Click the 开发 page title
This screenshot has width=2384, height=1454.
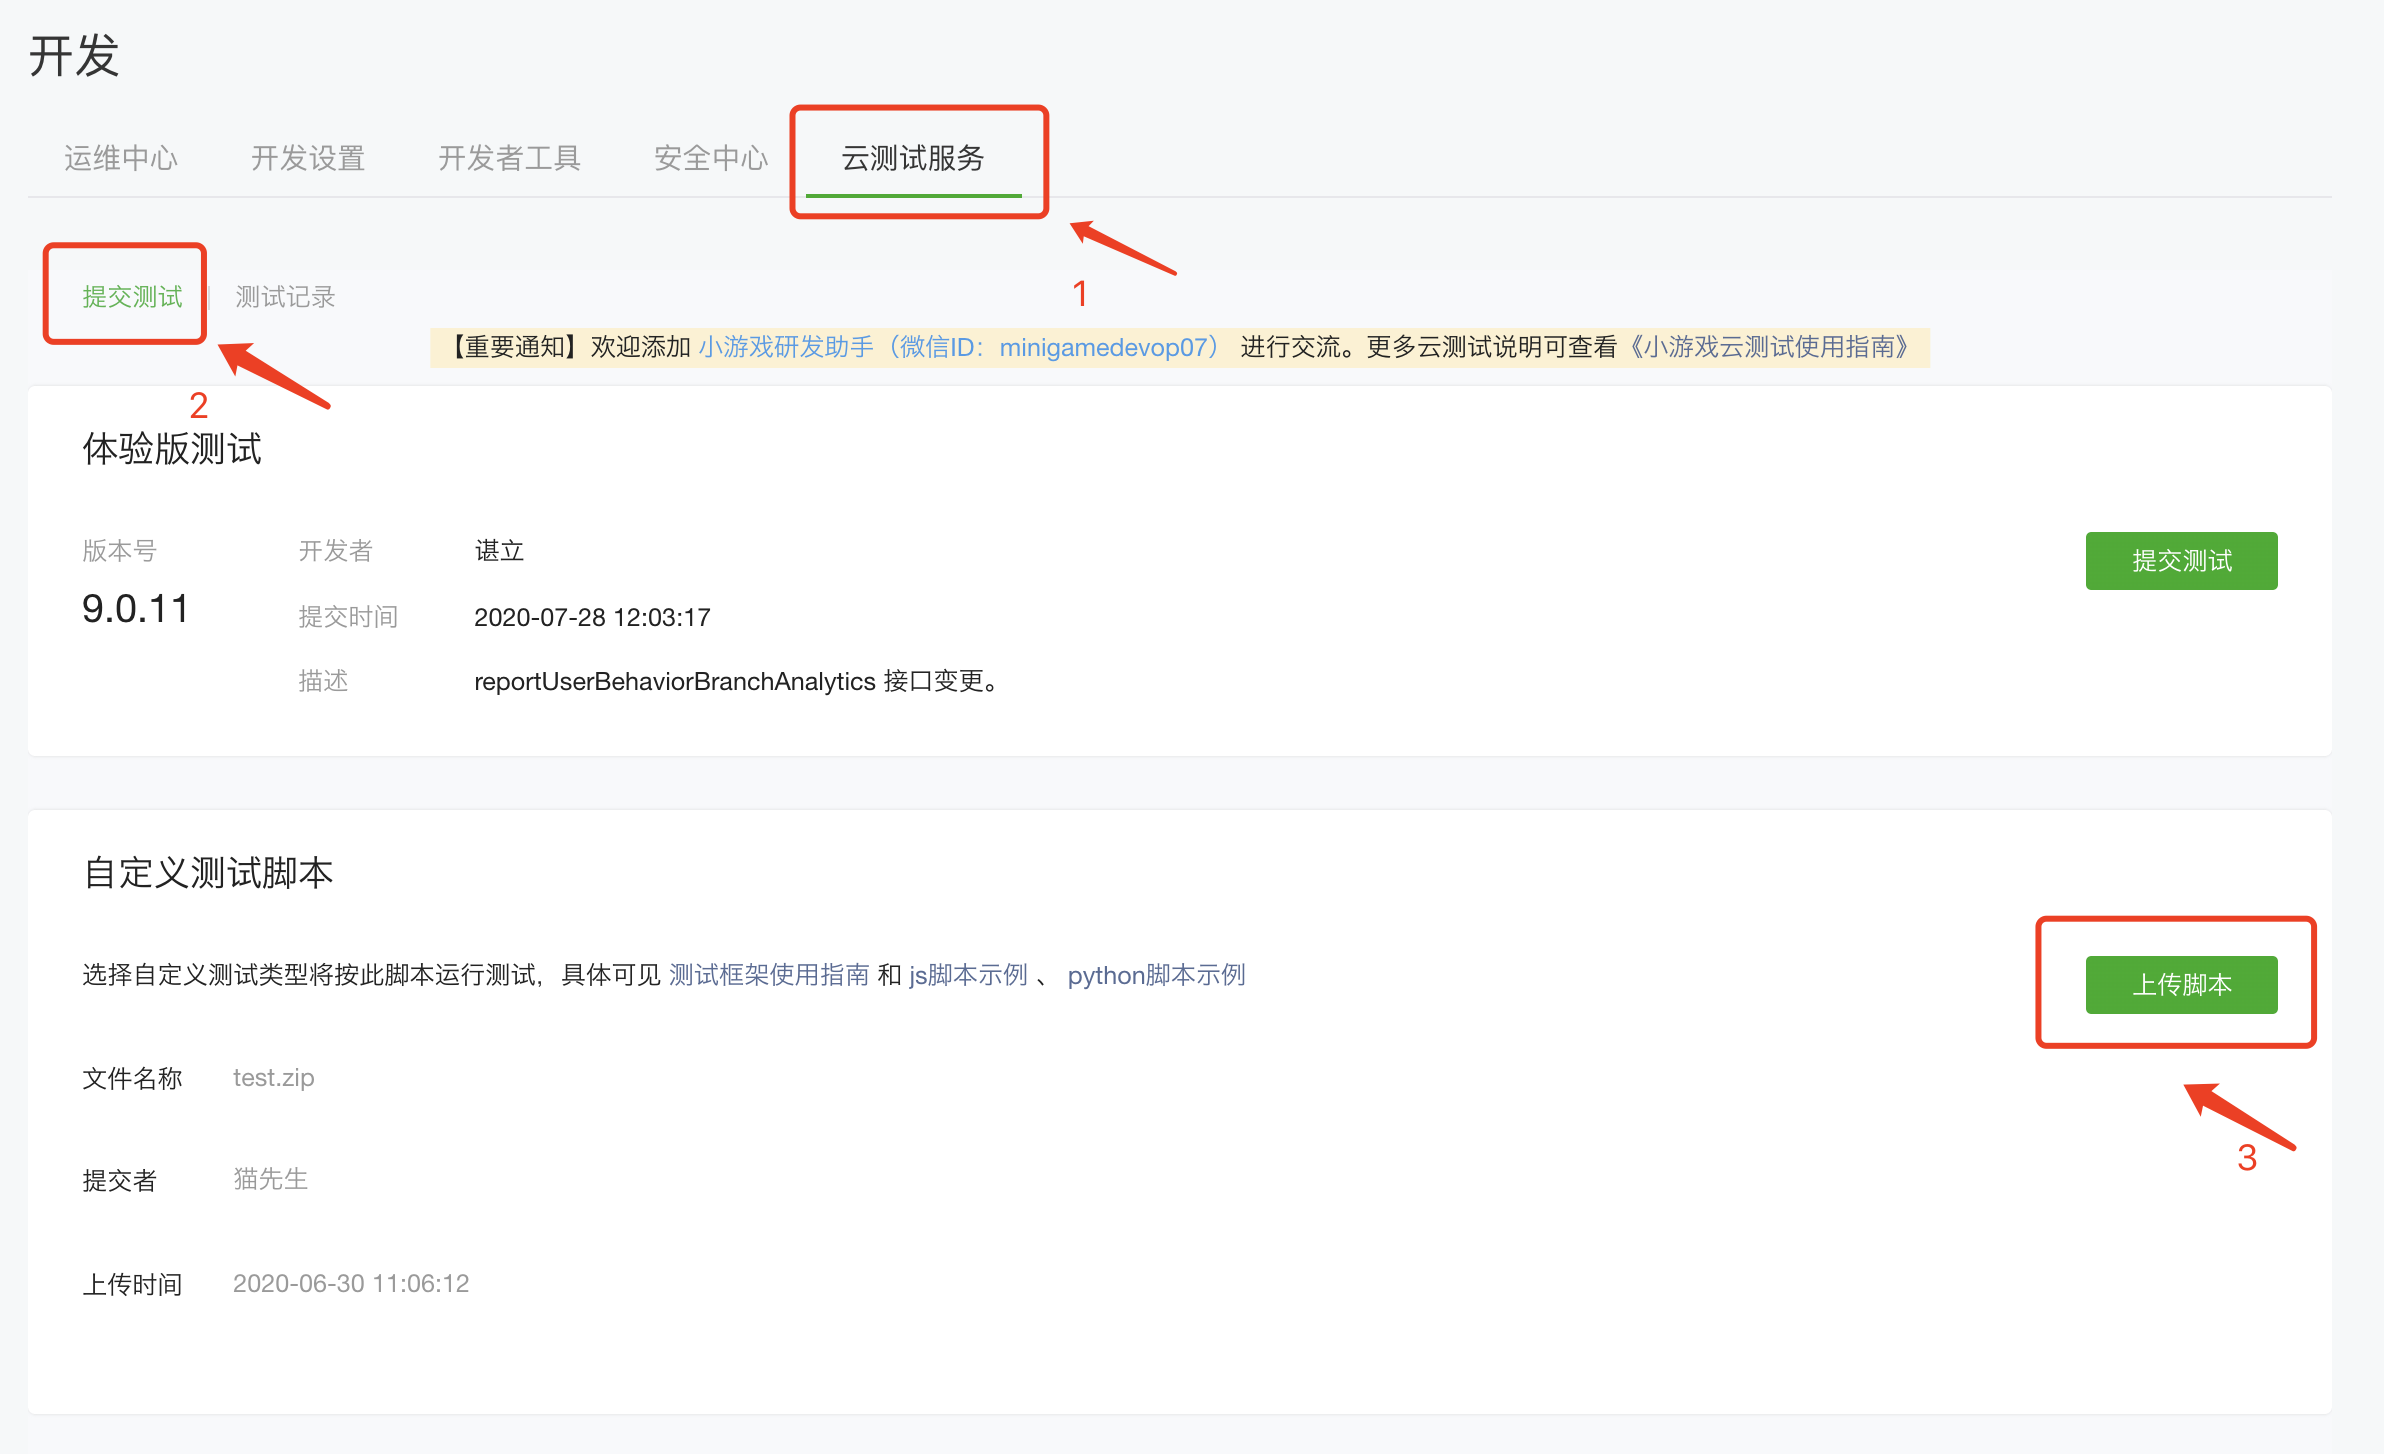coord(74,56)
